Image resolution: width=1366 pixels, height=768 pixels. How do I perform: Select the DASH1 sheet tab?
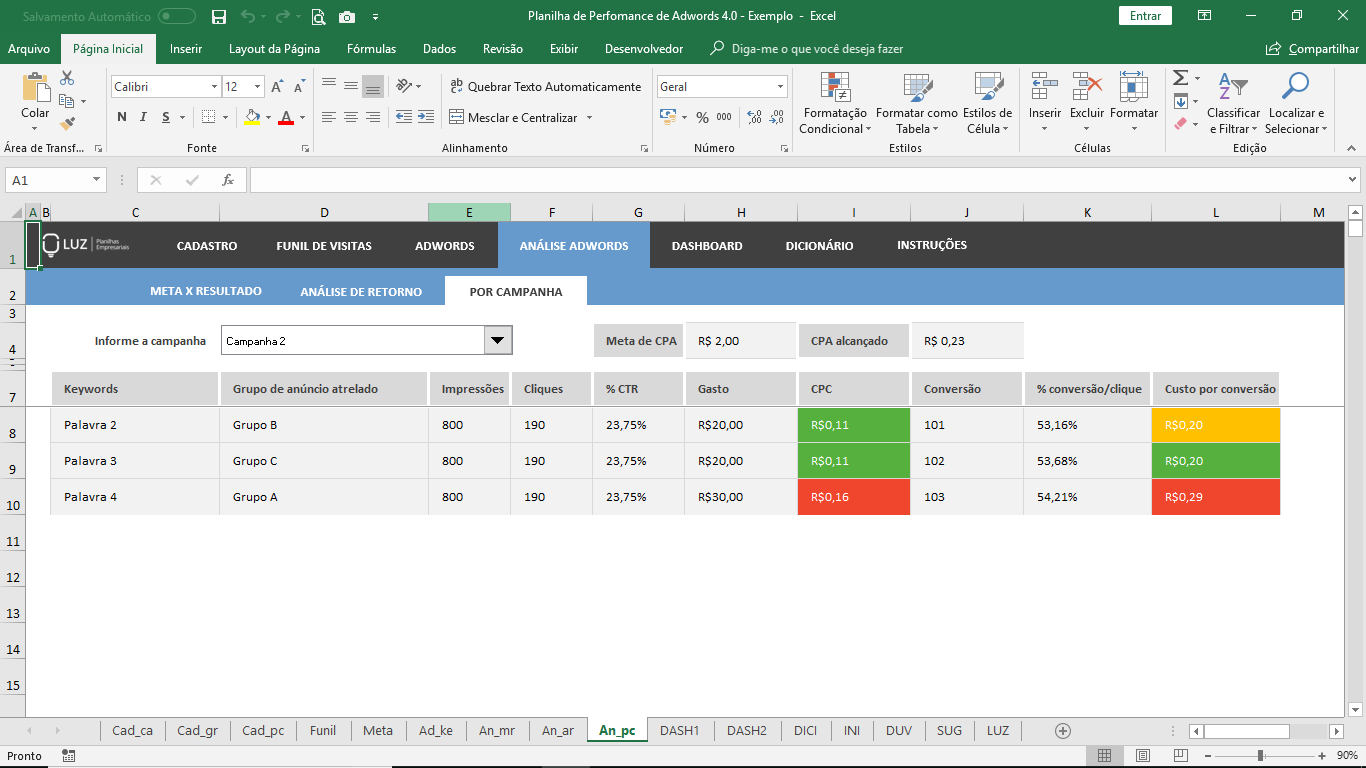680,731
